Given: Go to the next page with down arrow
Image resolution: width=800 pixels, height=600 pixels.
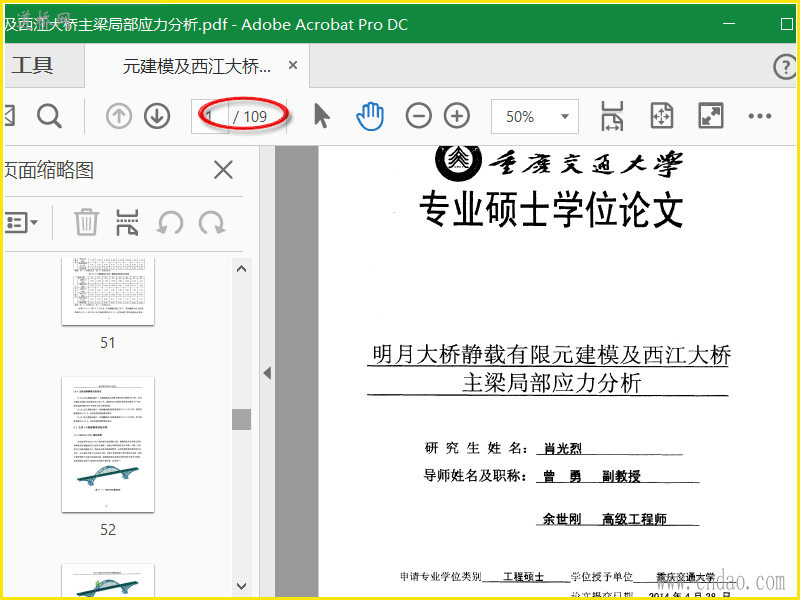Looking at the screenshot, I should coord(157,116).
